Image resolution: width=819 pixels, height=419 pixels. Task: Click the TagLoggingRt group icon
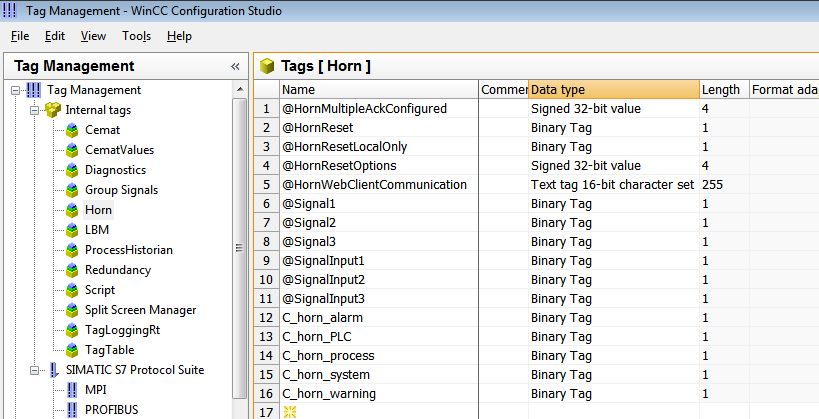72,330
